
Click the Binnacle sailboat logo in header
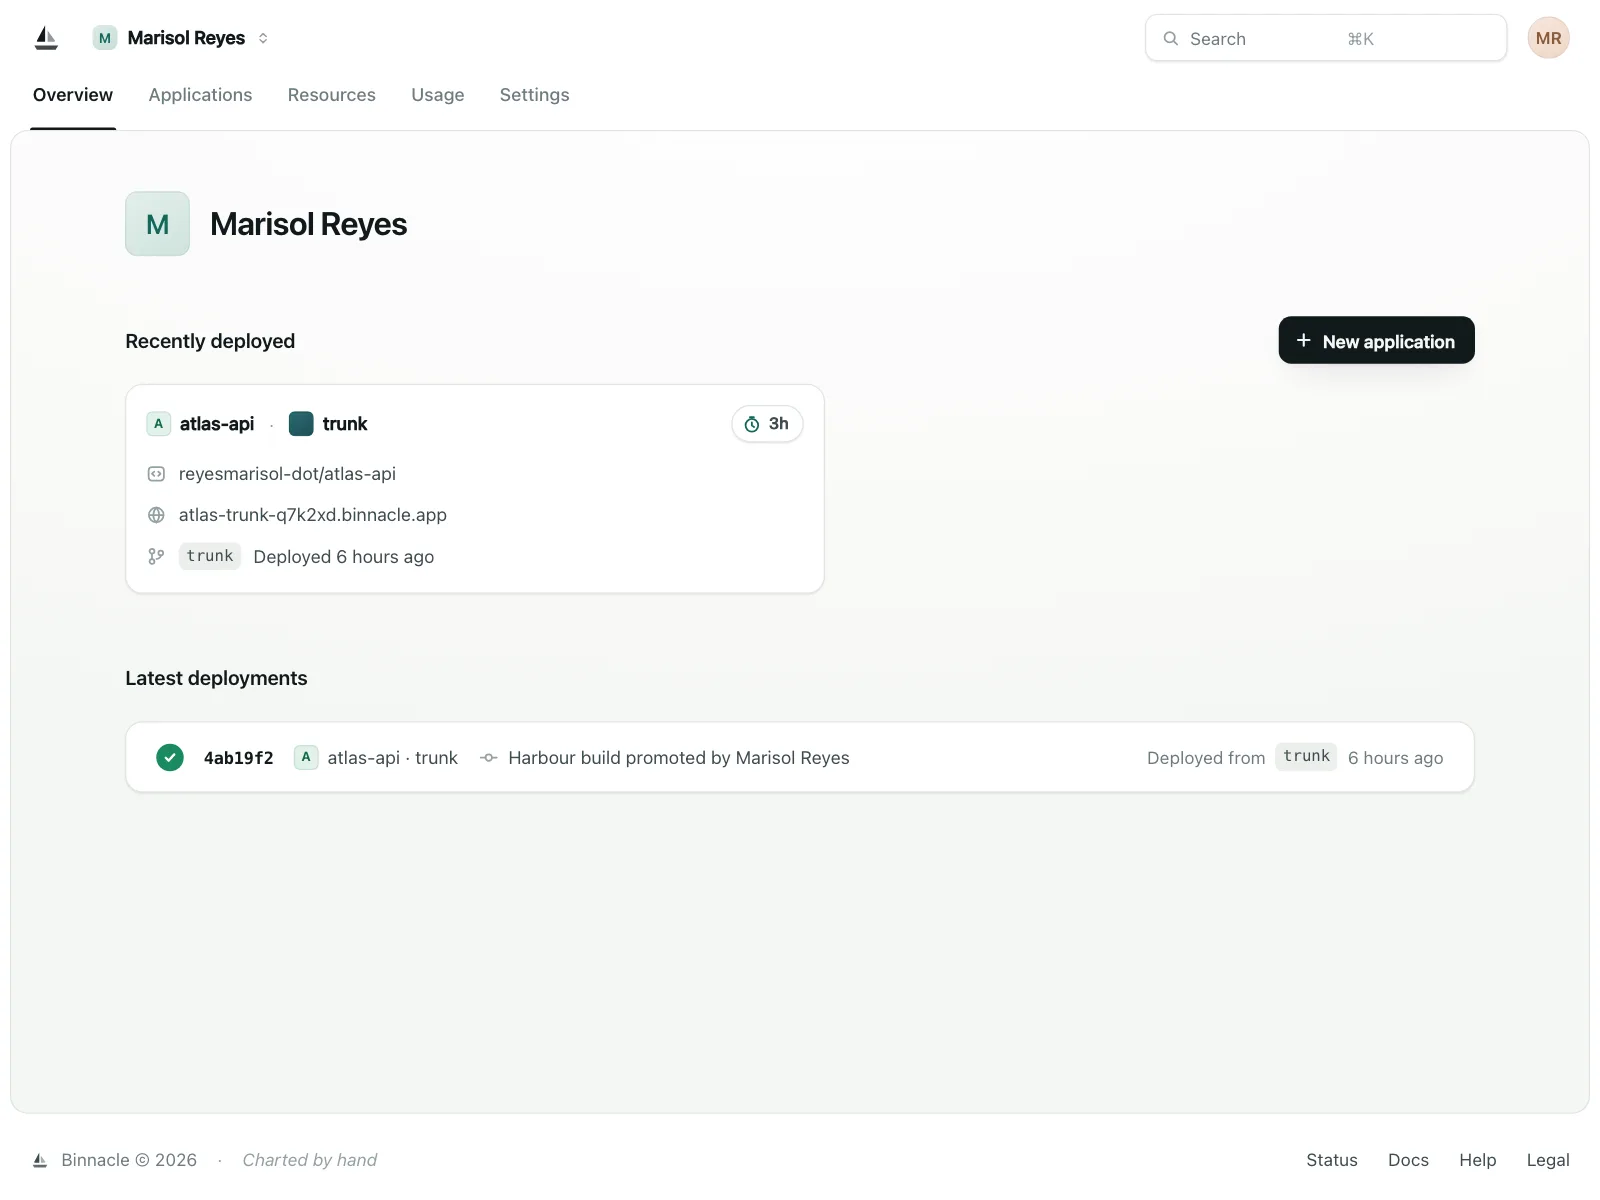click(46, 38)
